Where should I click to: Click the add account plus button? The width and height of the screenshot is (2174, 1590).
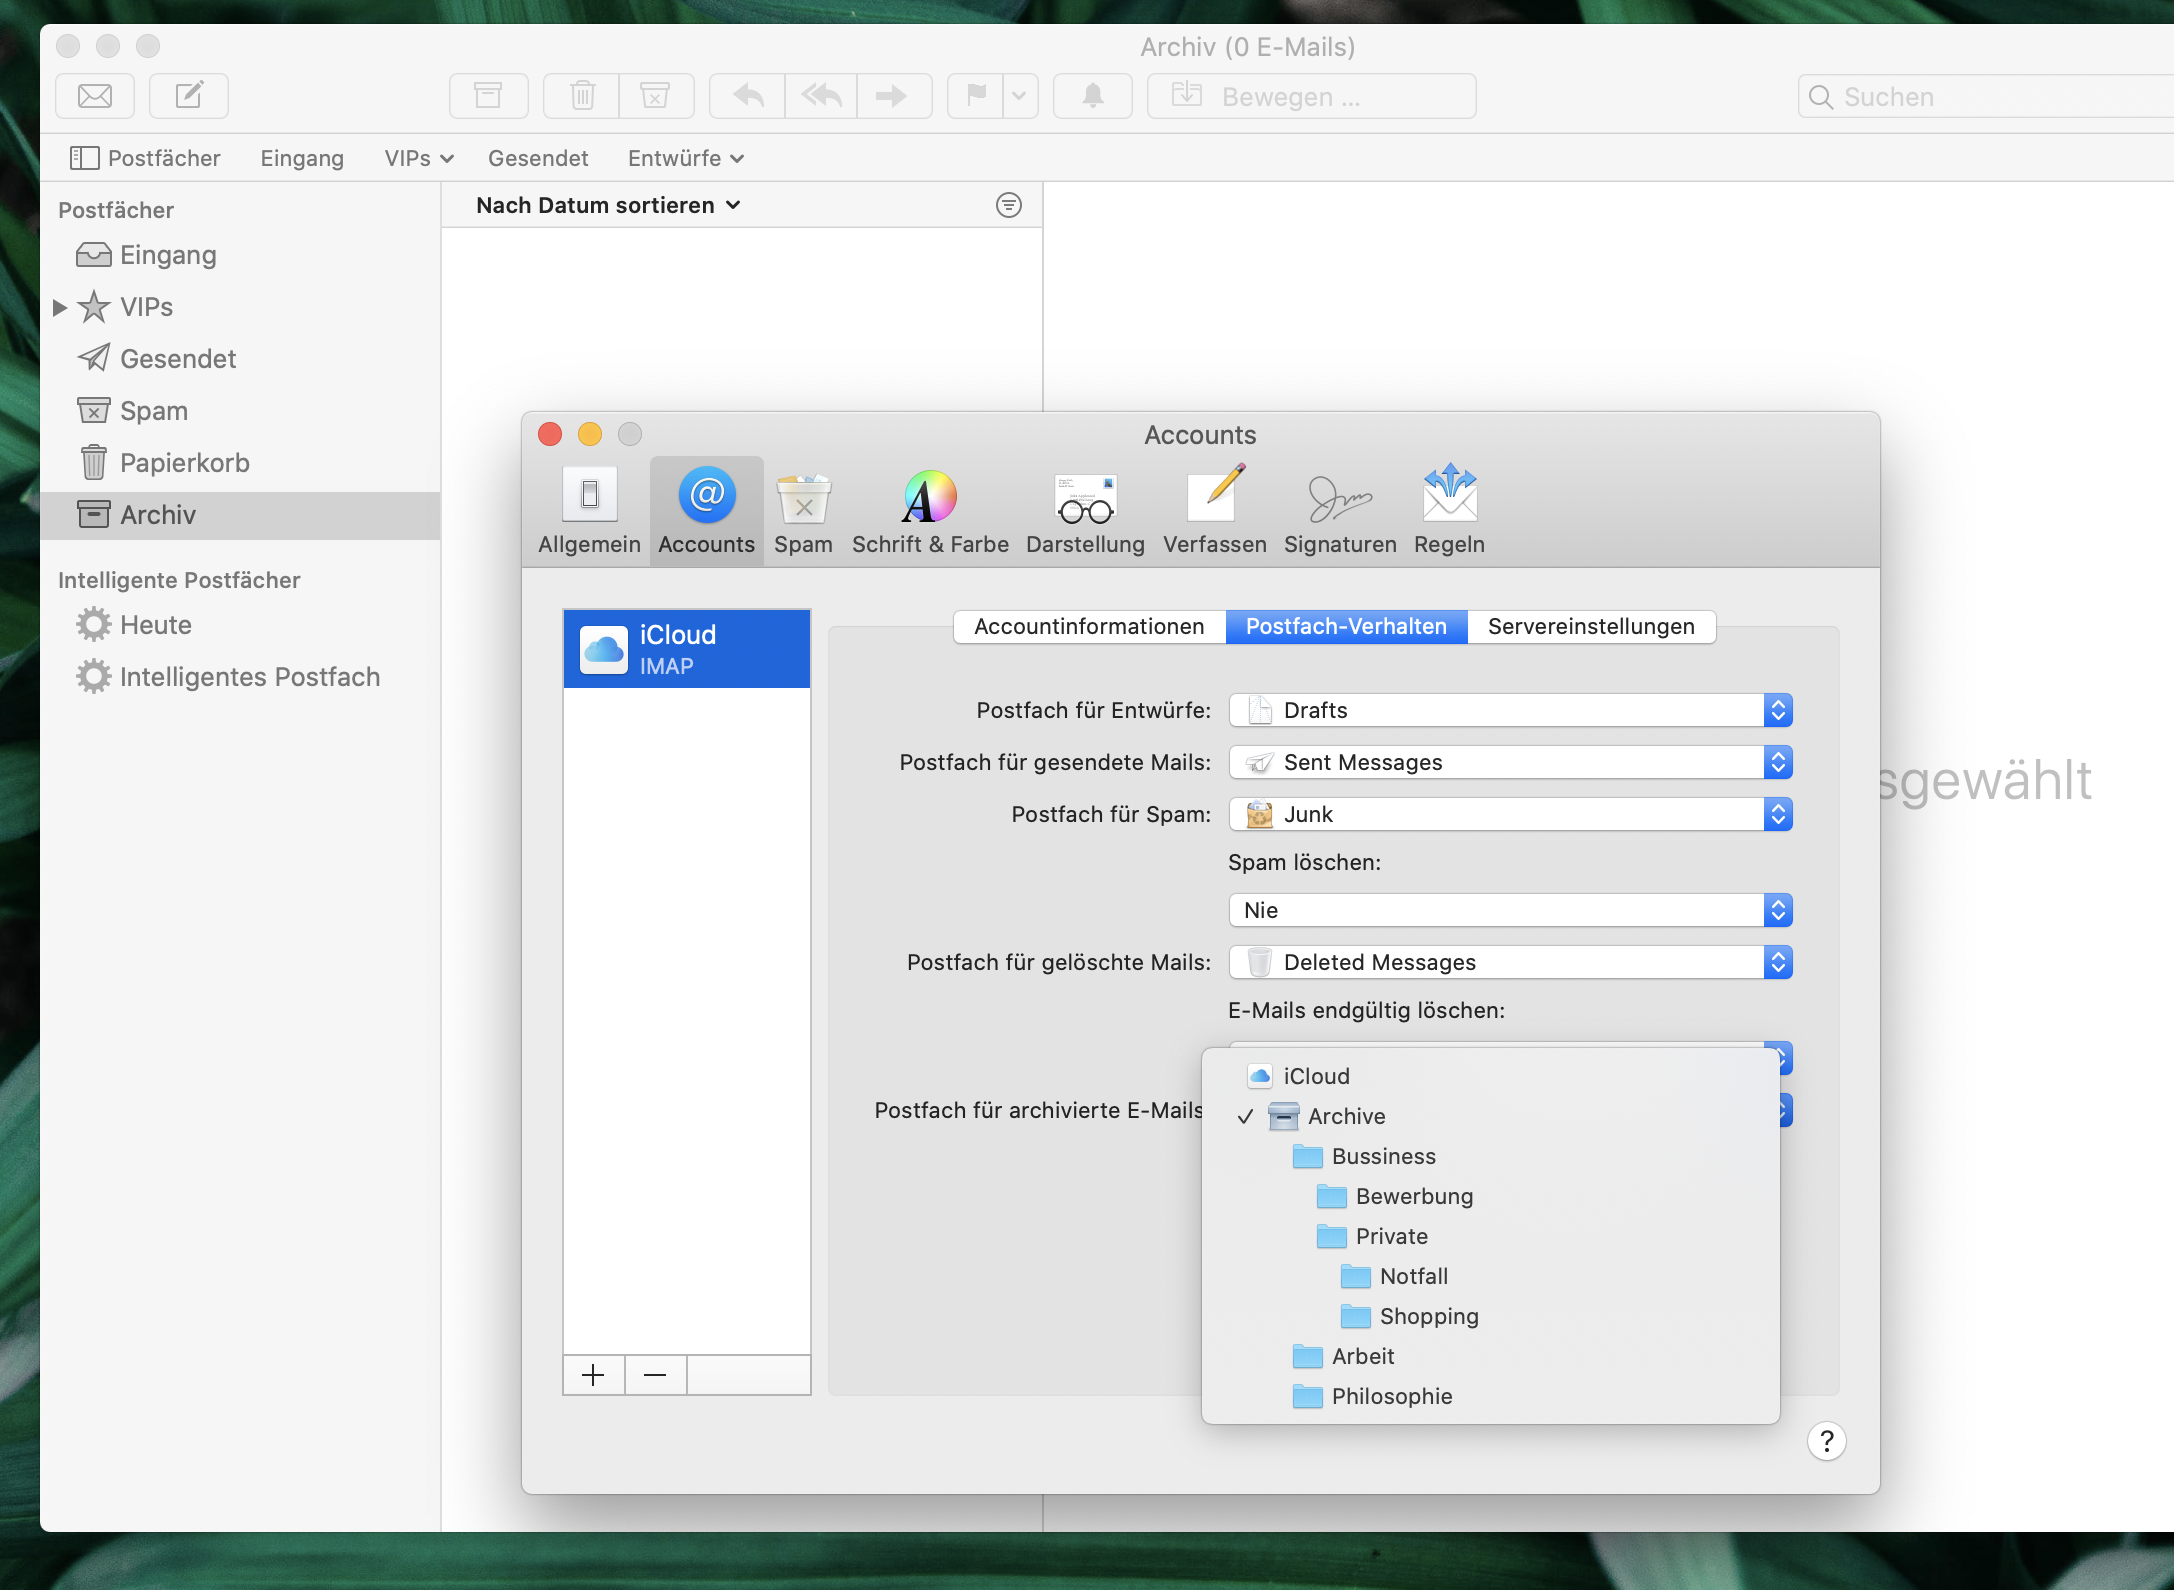tap(593, 1375)
